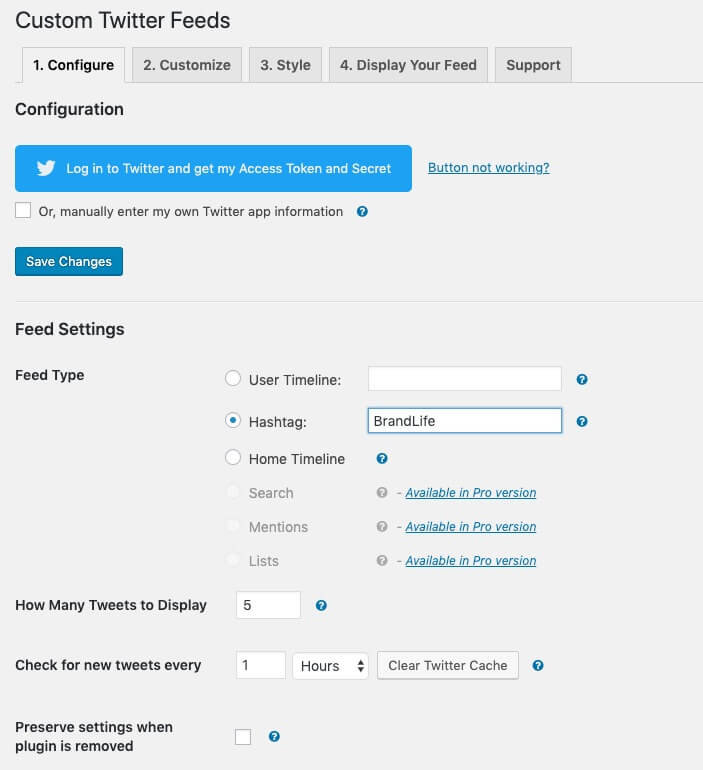The width and height of the screenshot is (703, 770).
Task: Open the 4. Display Your Feed tab
Action: tap(408, 65)
